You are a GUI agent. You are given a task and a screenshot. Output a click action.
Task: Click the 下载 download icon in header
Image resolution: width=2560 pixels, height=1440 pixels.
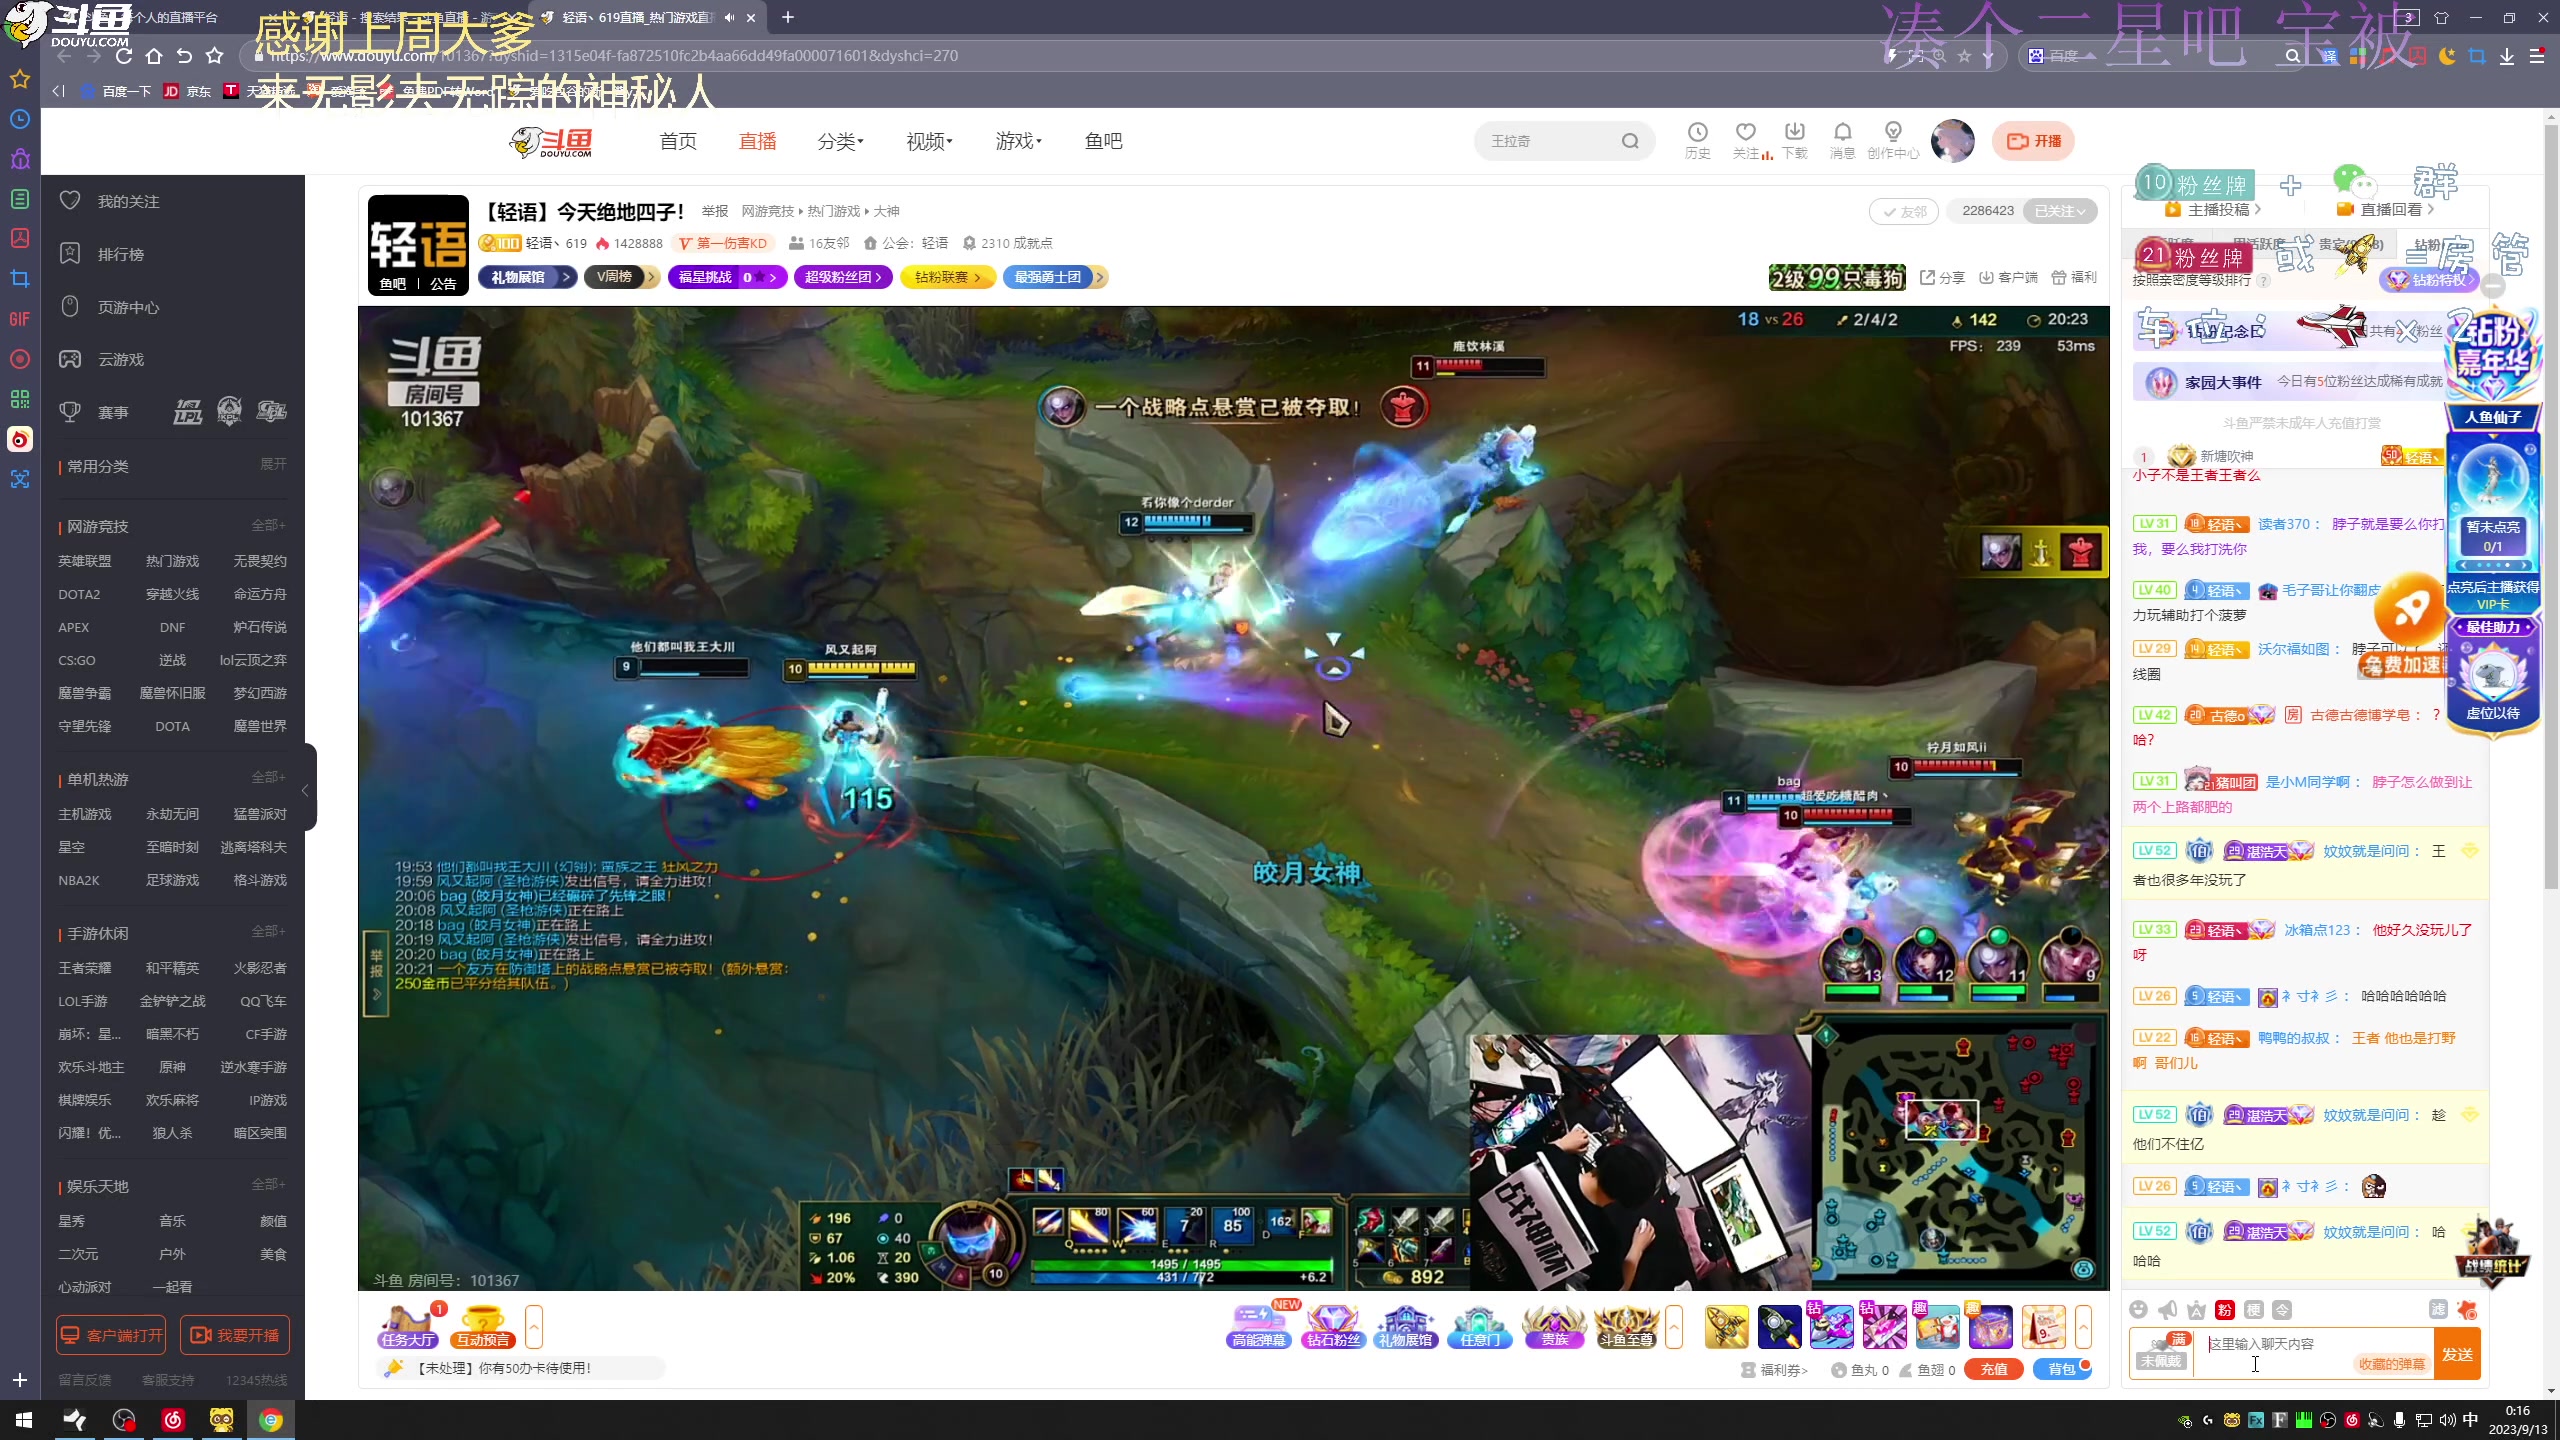click(x=1795, y=140)
